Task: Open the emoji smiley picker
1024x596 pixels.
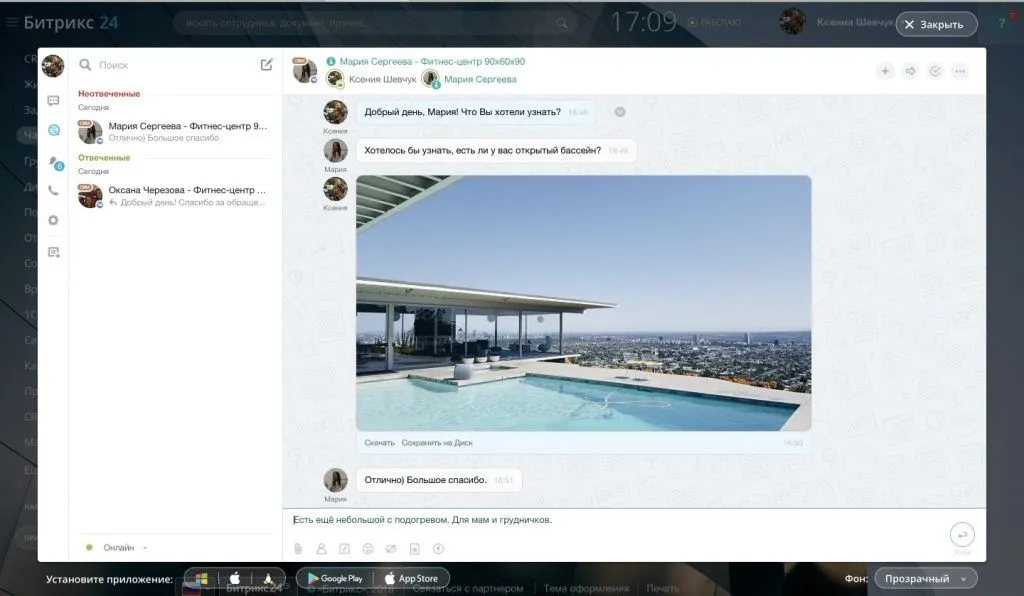Action: pyautogui.click(x=368, y=548)
